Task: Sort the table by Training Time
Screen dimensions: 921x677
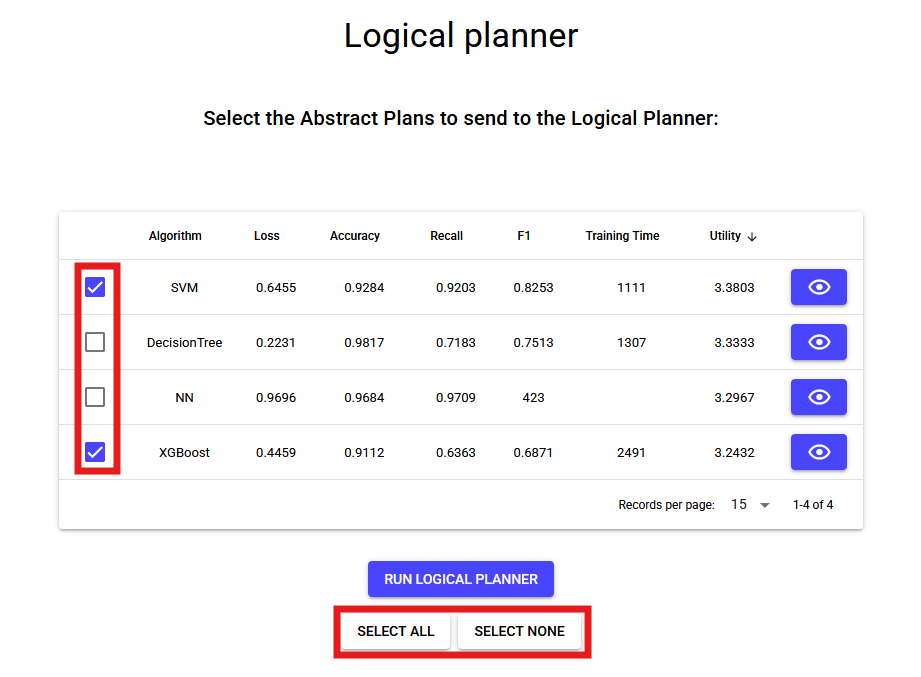Action: (622, 236)
